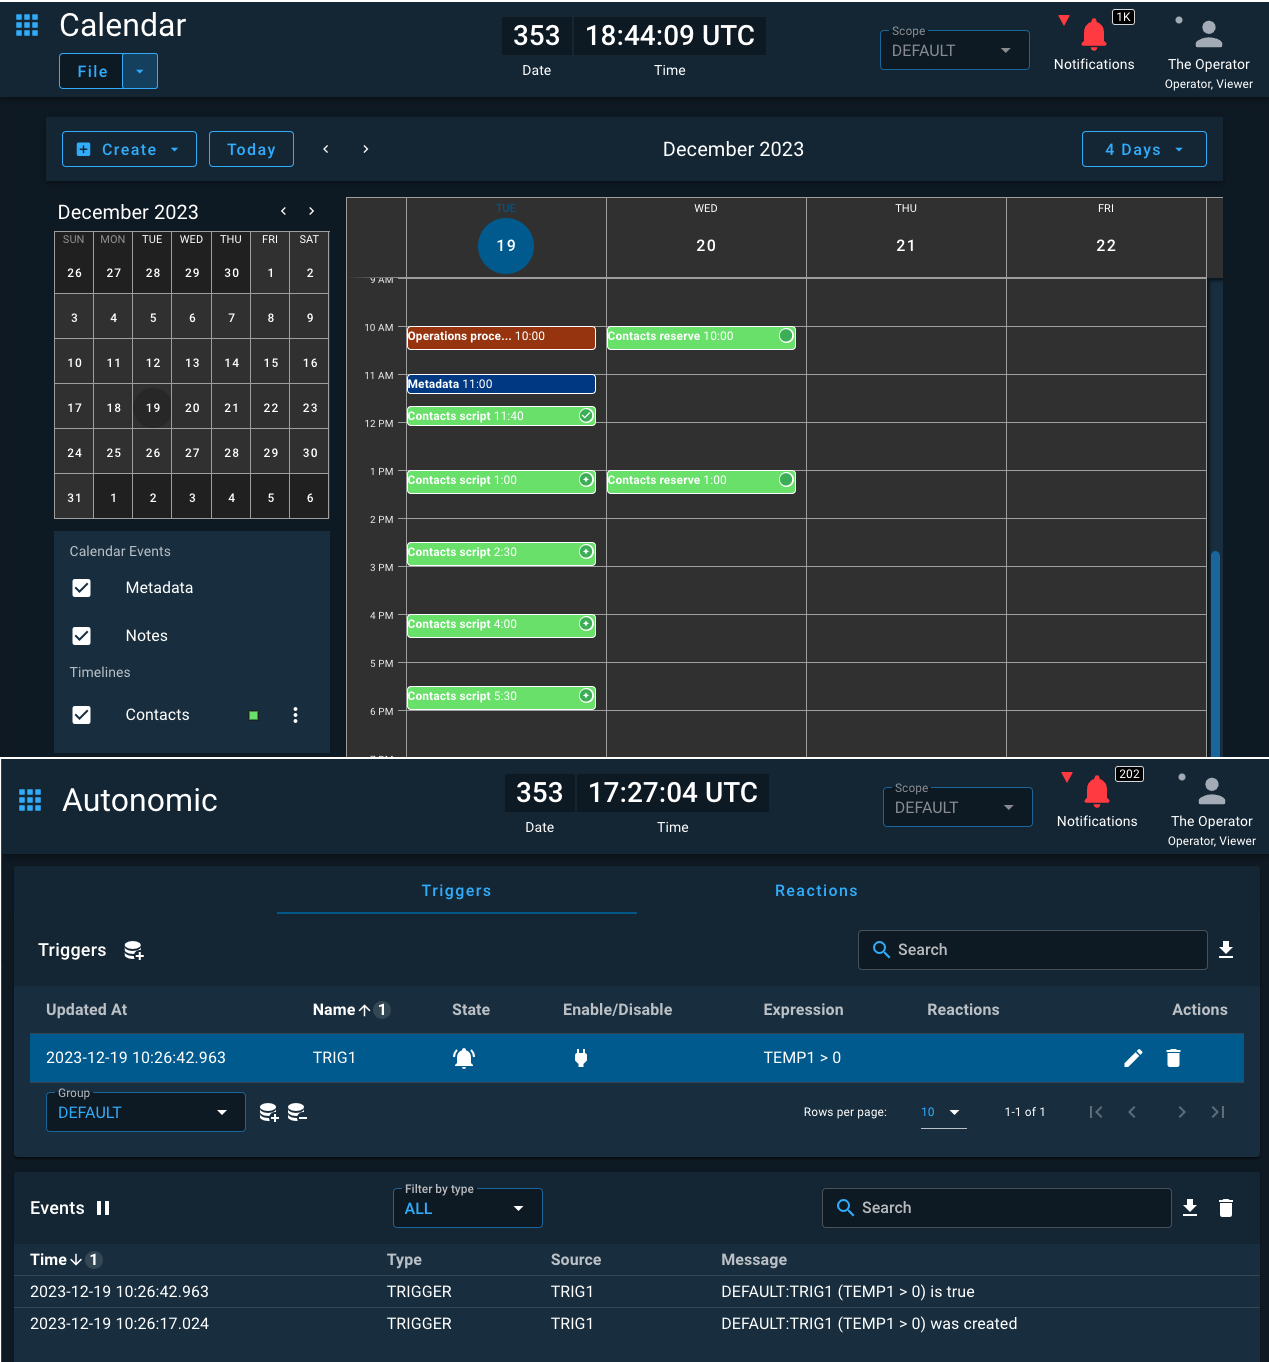
Task: Delete the TRIG1 trigger with trash icon
Action: click(x=1173, y=1057)
